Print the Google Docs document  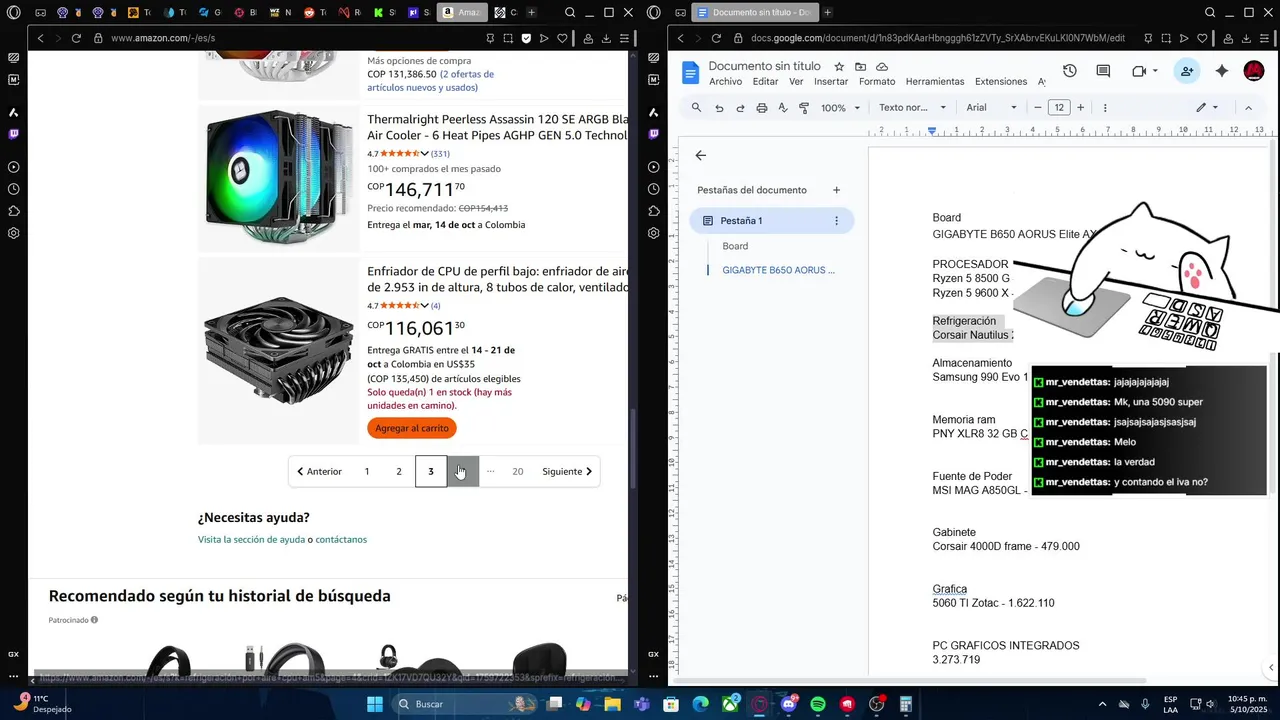762,108
